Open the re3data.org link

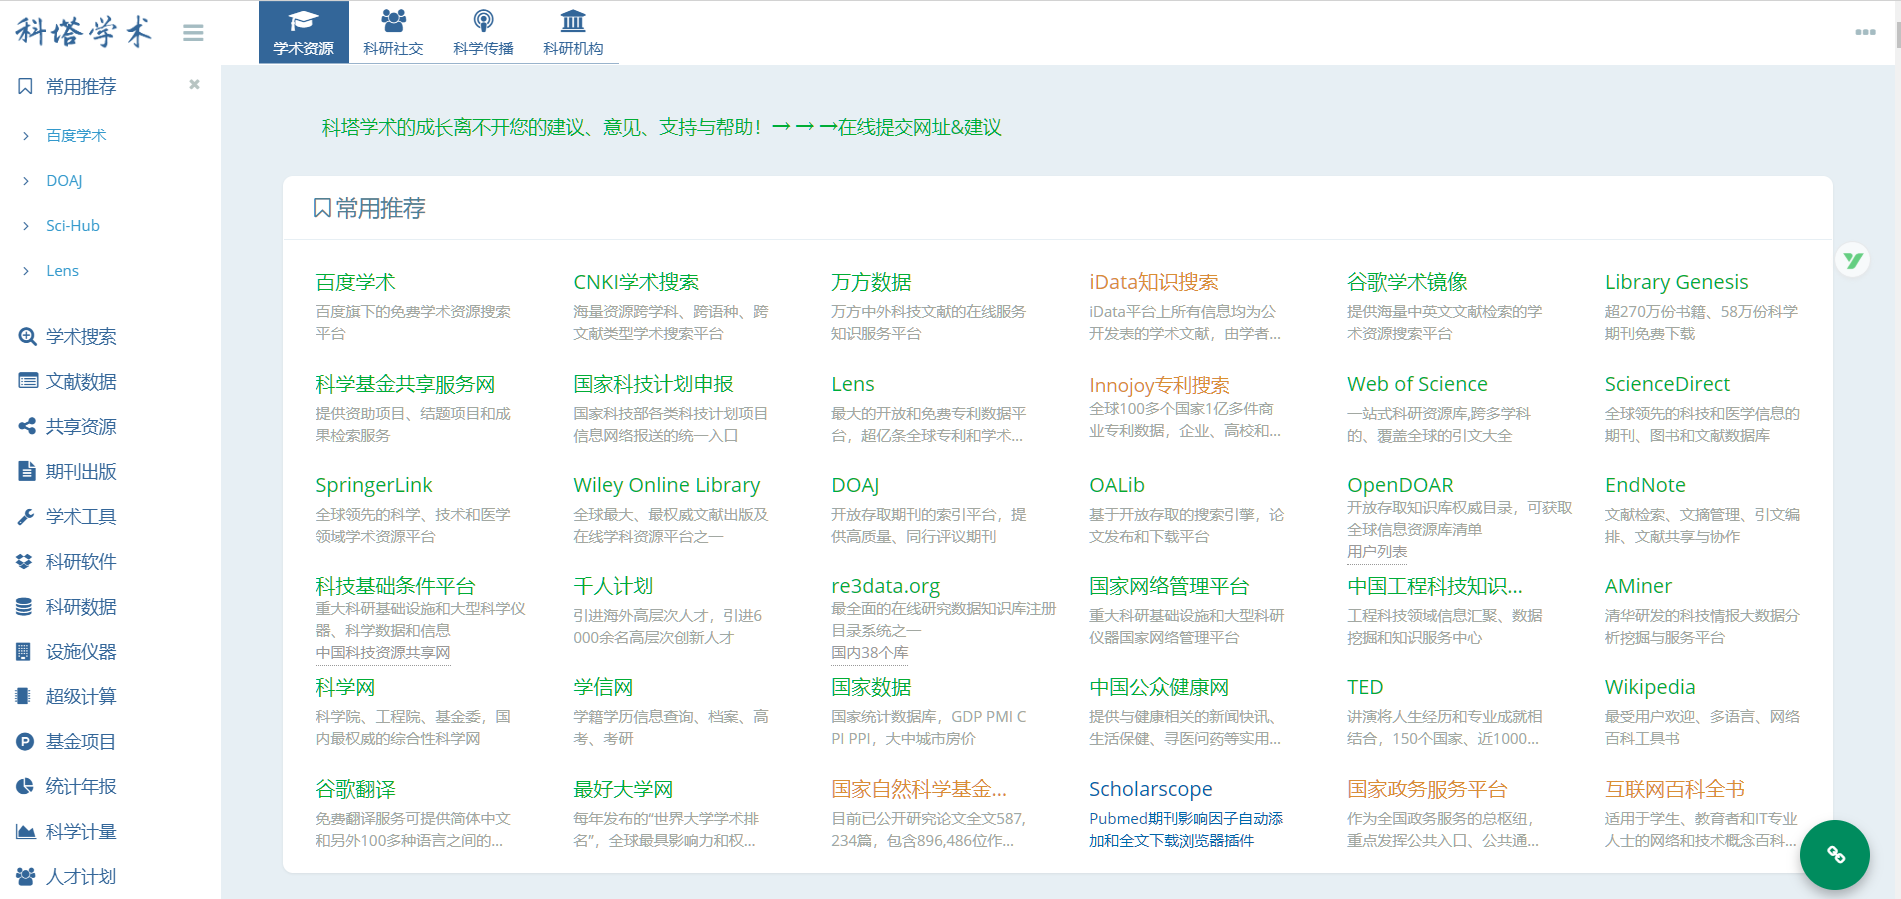pyautogui.click(x=885, y=586)
